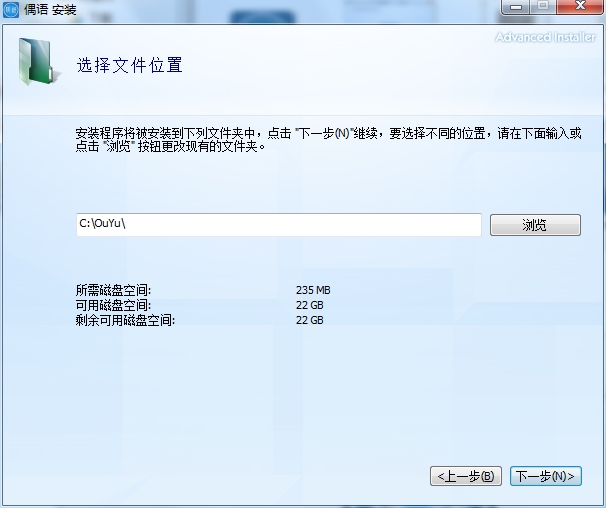This screenshot has height=508, width=606.
Task: Click the C:\OuYu\ install path field
Action: pyautogui.click(x=279, y=224)
